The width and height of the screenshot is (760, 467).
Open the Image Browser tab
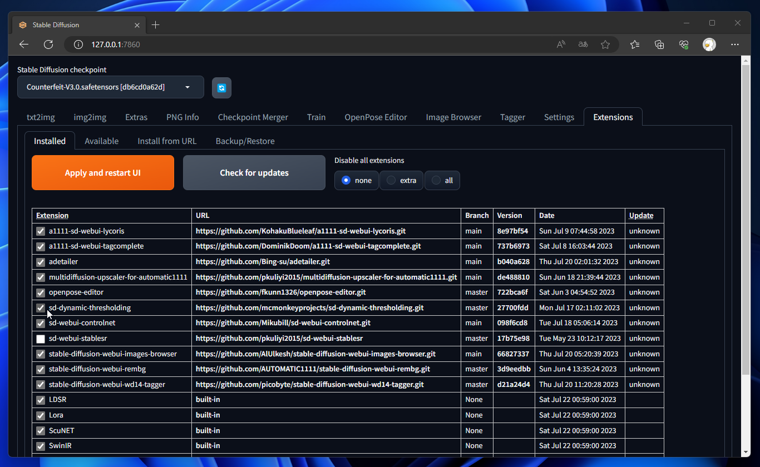(453, 117)
